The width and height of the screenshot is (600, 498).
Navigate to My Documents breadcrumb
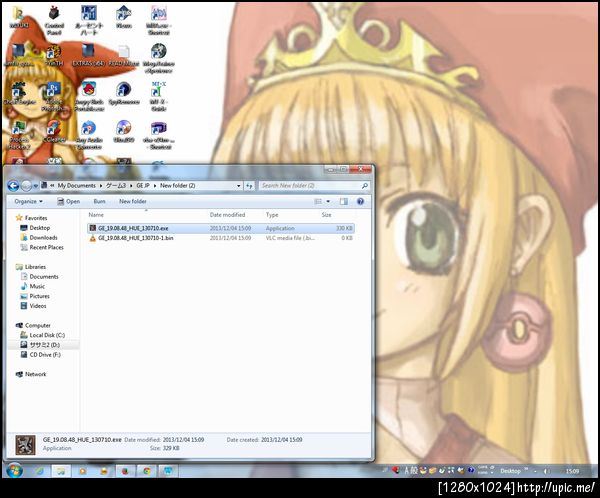click(77, 186)
